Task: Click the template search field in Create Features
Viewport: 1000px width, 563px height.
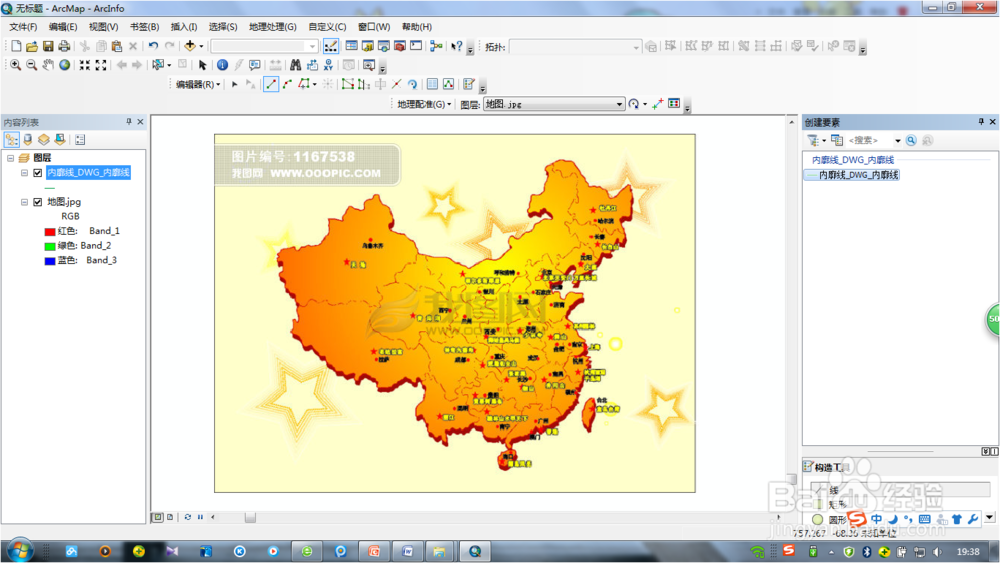Action: coord(870,140)
